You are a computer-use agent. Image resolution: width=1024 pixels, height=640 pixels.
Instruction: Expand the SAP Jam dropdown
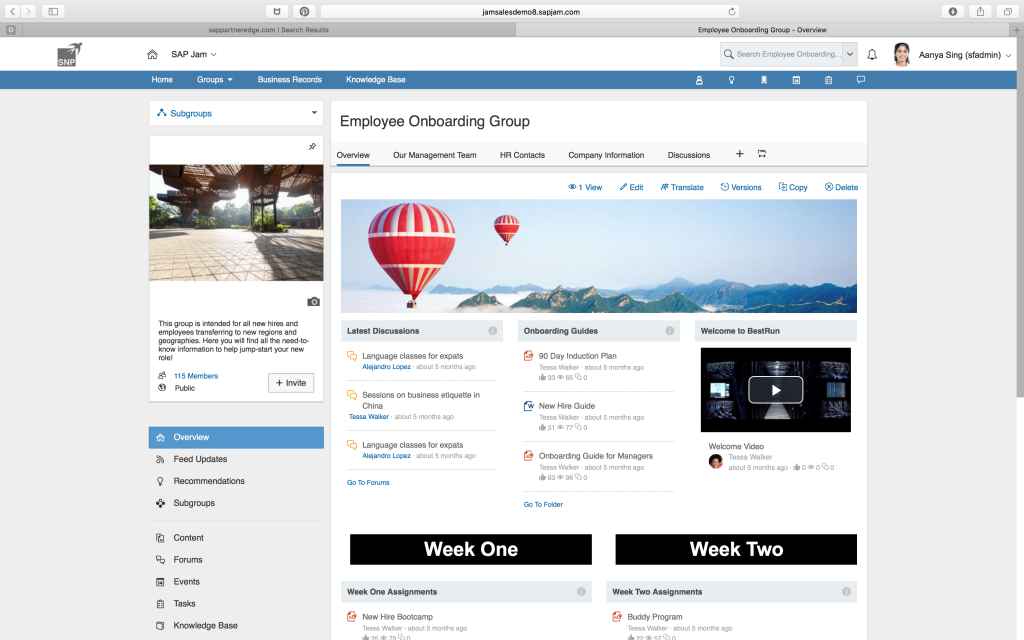tap(193, 54)
